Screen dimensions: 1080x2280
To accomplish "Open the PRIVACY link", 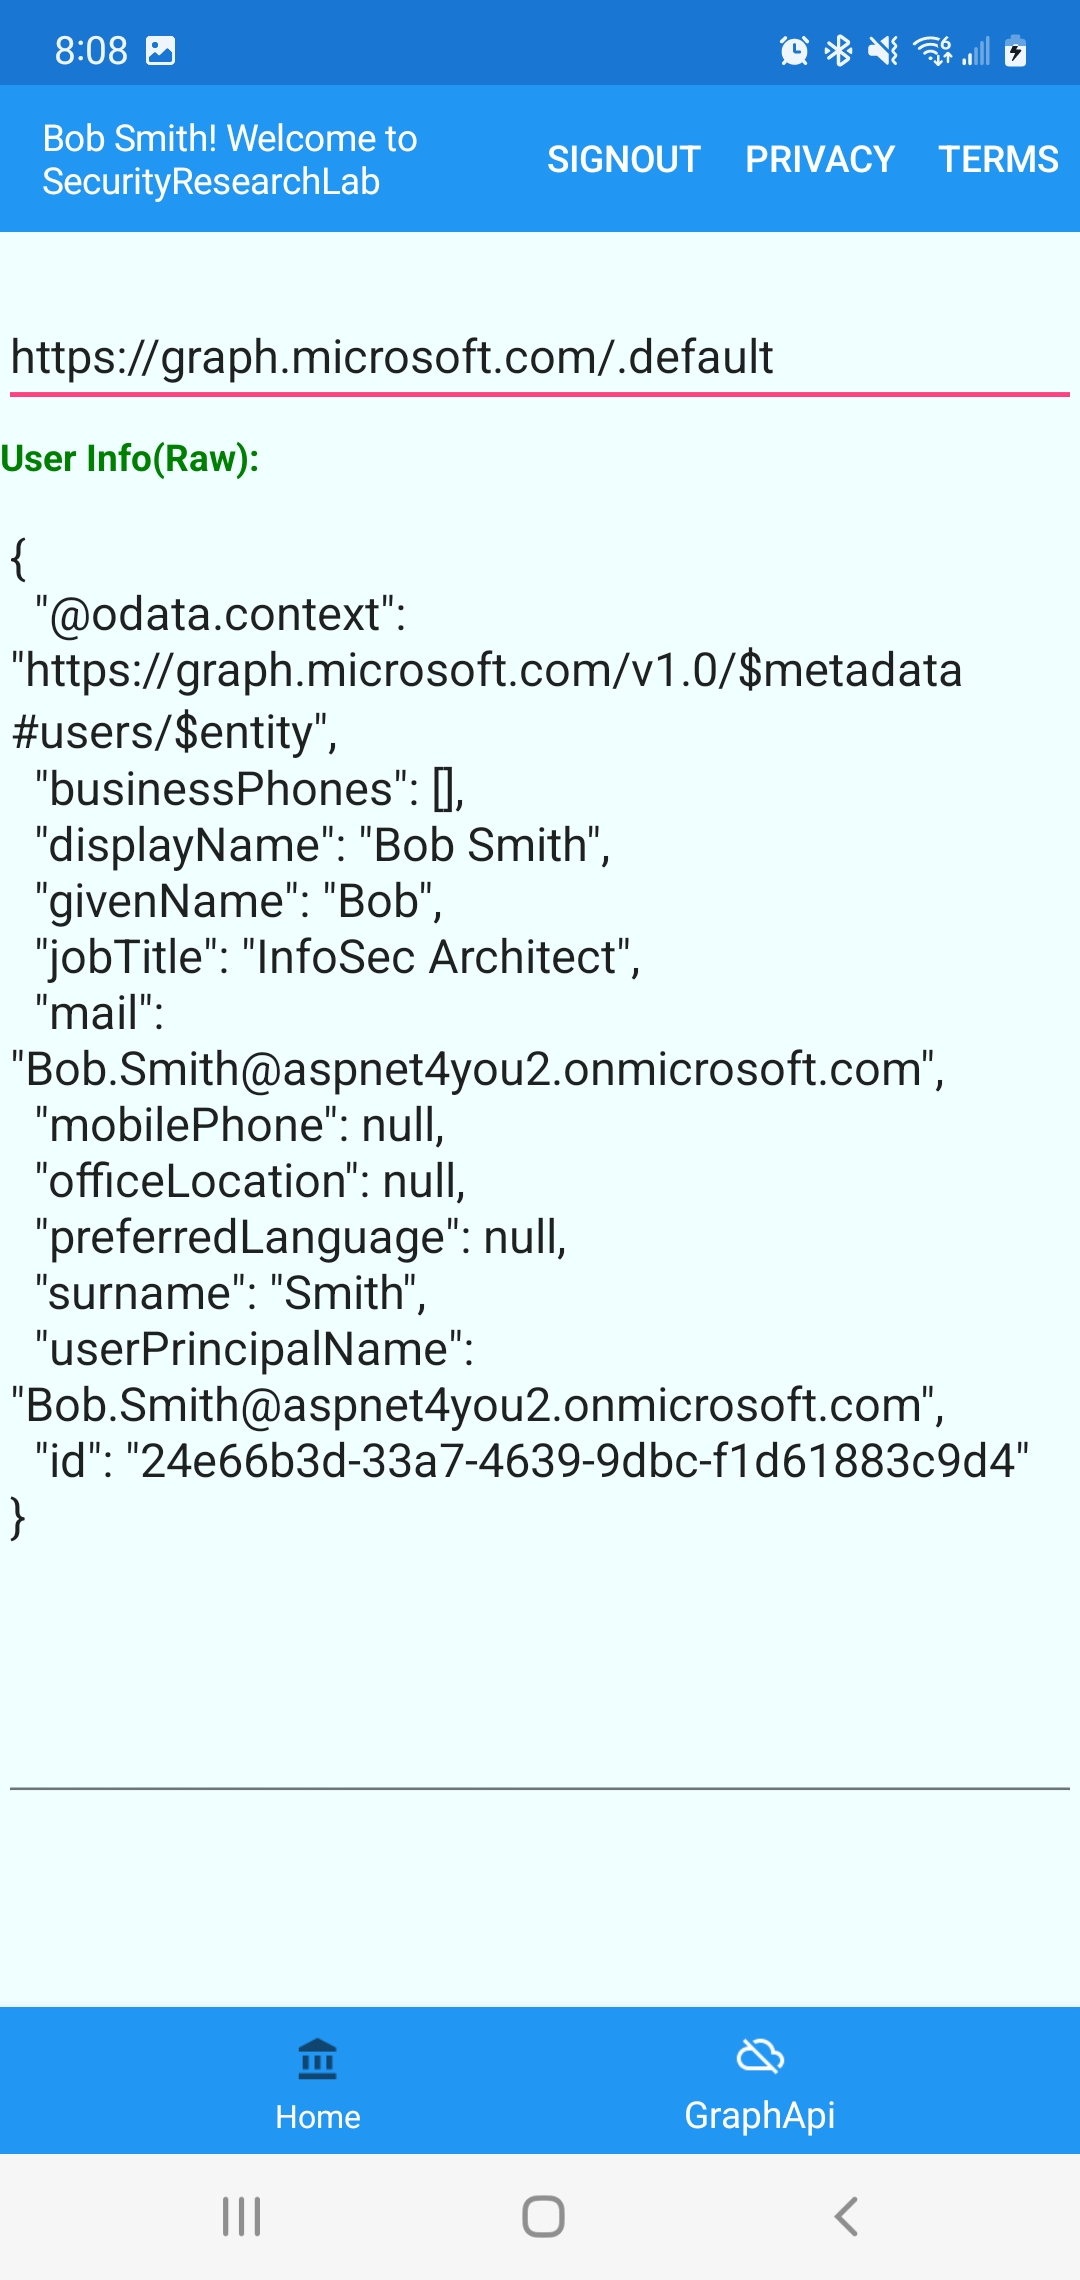I will (x=819, y=159).
